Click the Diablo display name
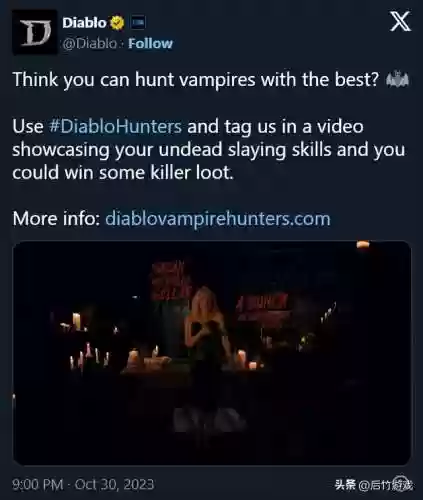 point(84,23)
